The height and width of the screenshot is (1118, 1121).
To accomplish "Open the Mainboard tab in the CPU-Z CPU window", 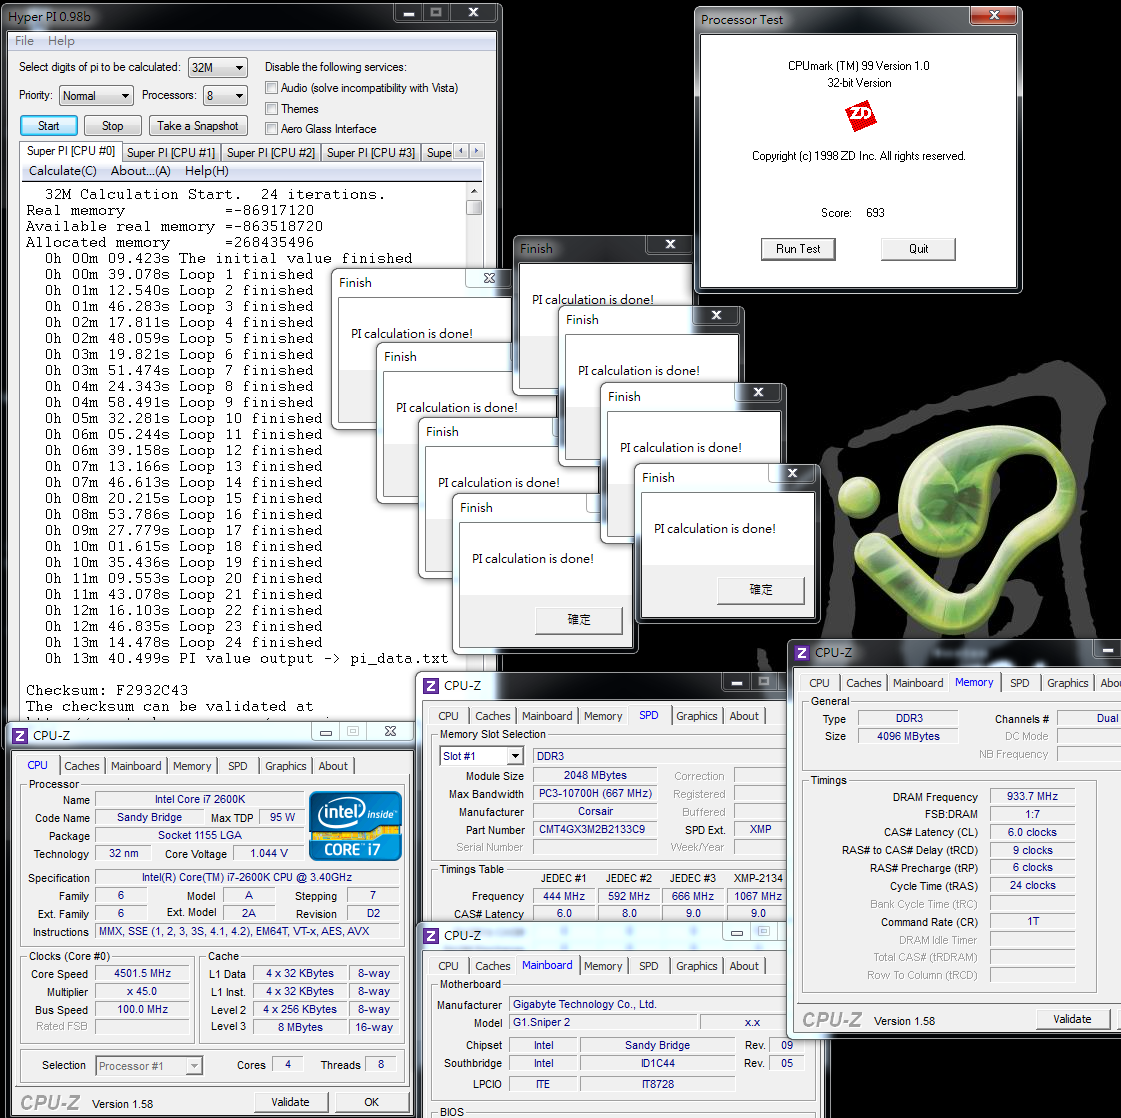I will (136, 766).
